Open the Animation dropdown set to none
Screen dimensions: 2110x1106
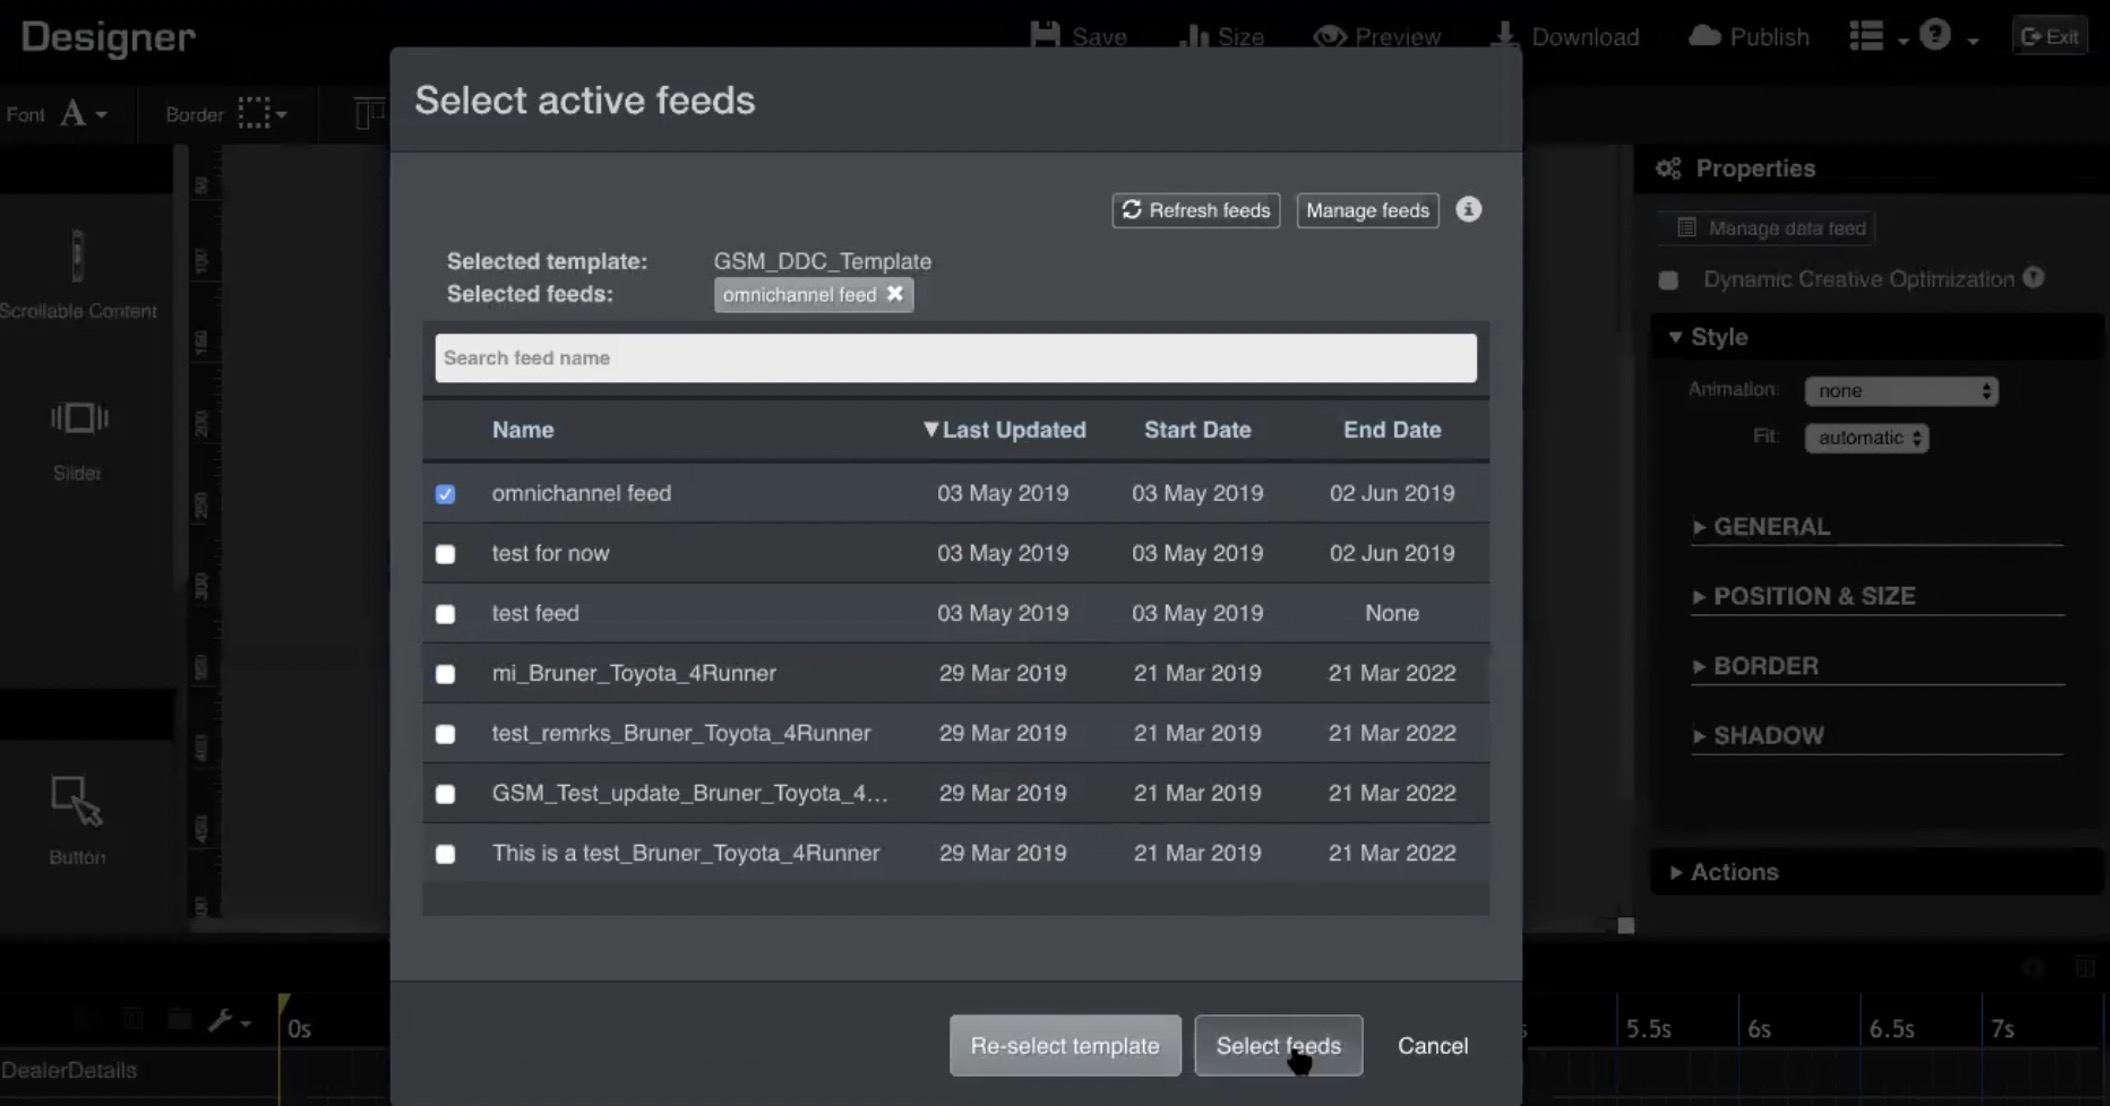pyautogui.click(x=1900, y=391)
